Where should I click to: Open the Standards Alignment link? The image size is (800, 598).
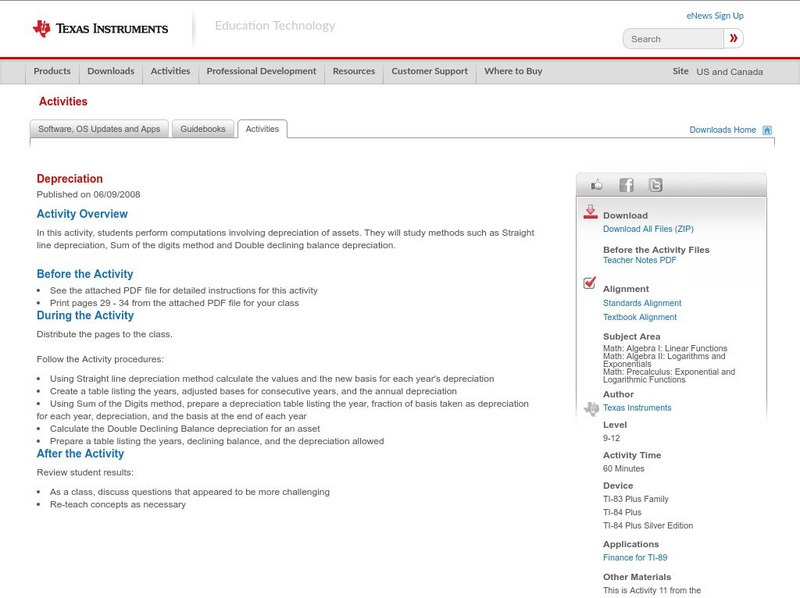642,303
